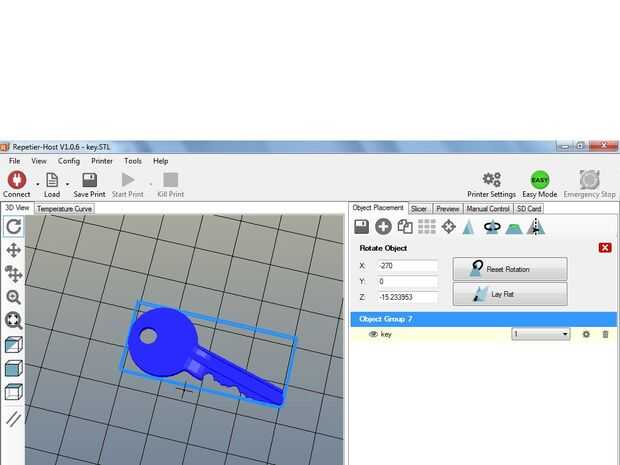620x465 pixels.
Task: Open the View menu
Action: [39, 161]
